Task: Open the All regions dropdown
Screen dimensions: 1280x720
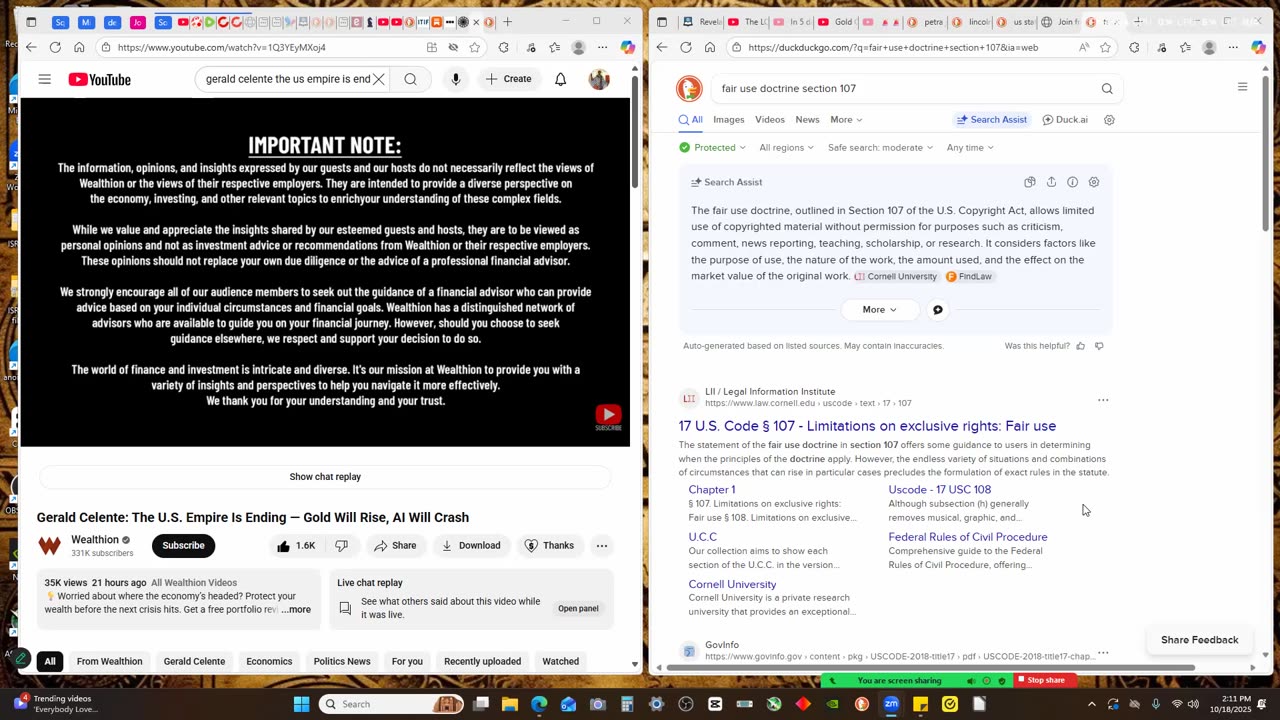Action: (x=787, y=147)
